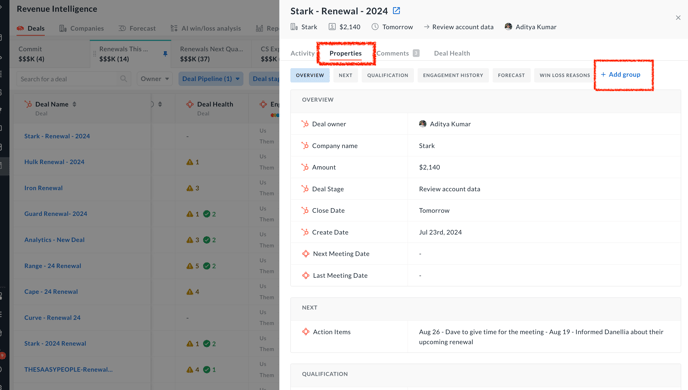Click the diamond icon beside Last Meeting Date

(x=305, y=276)
